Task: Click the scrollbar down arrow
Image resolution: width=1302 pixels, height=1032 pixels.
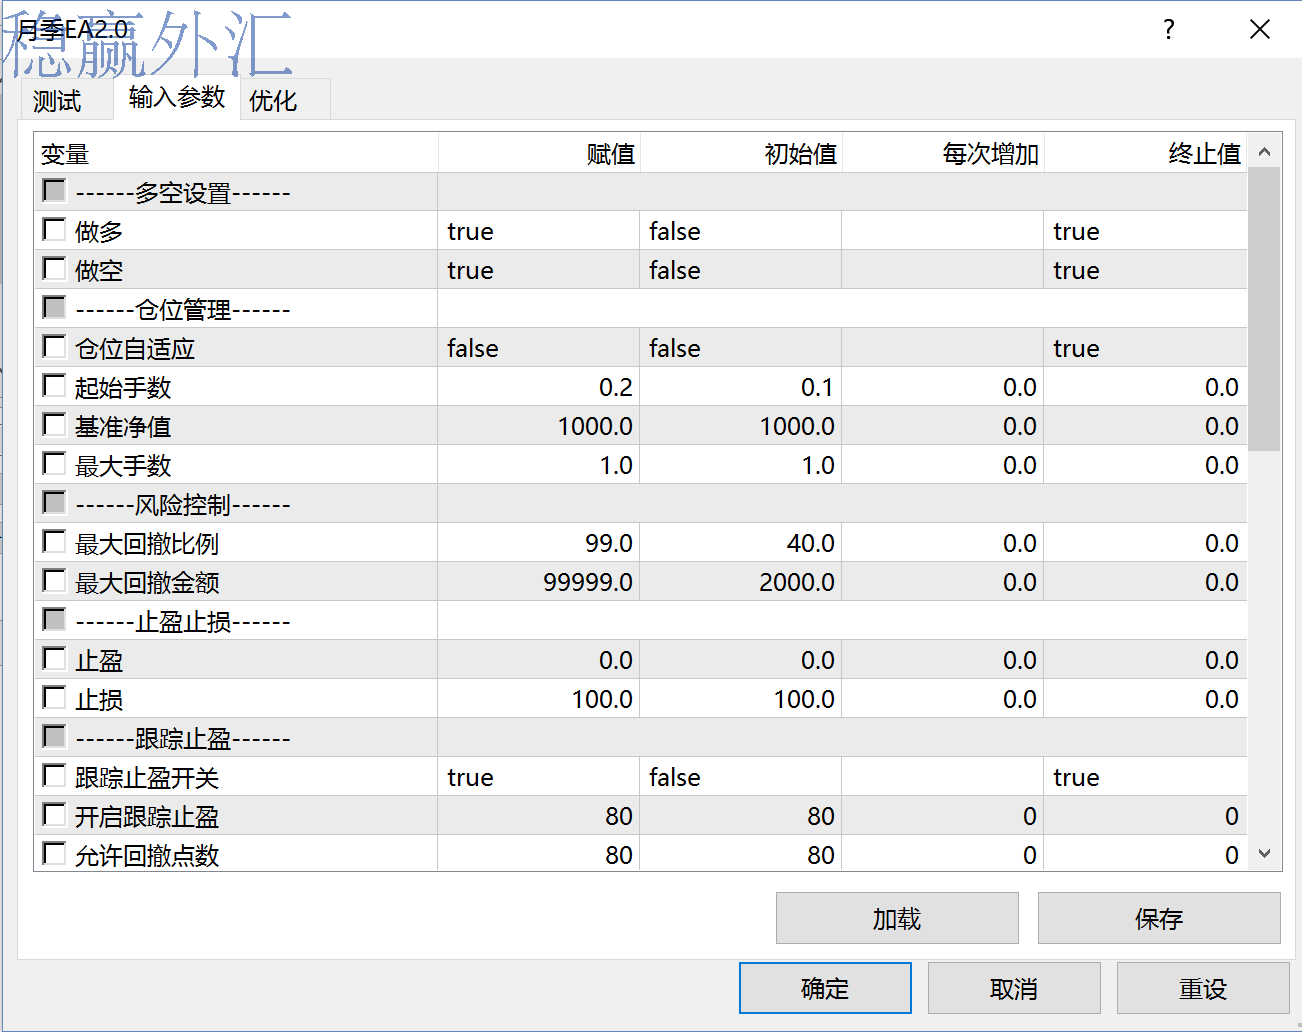Action: [1264, 854]
